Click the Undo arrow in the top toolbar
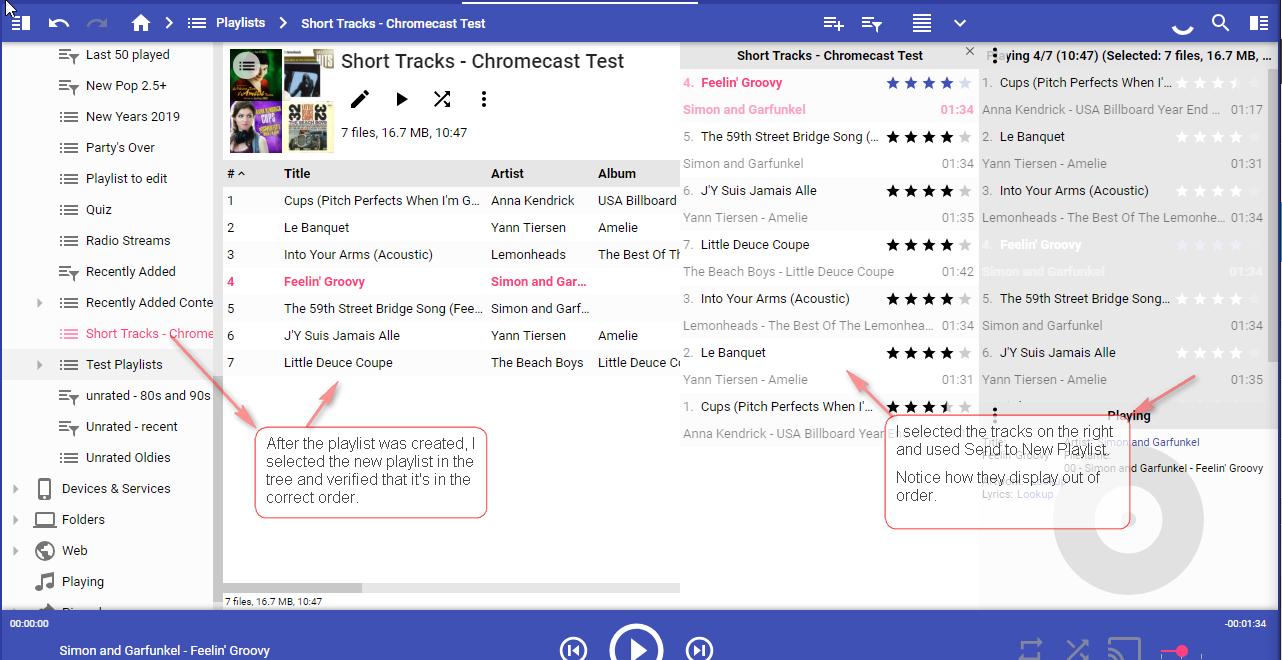Image resolution: width=1282 pixels, height=660 pixels. point(59,22)
